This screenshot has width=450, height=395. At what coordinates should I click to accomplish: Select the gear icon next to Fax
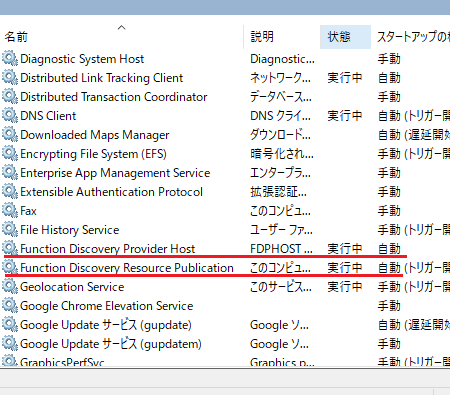10,211
